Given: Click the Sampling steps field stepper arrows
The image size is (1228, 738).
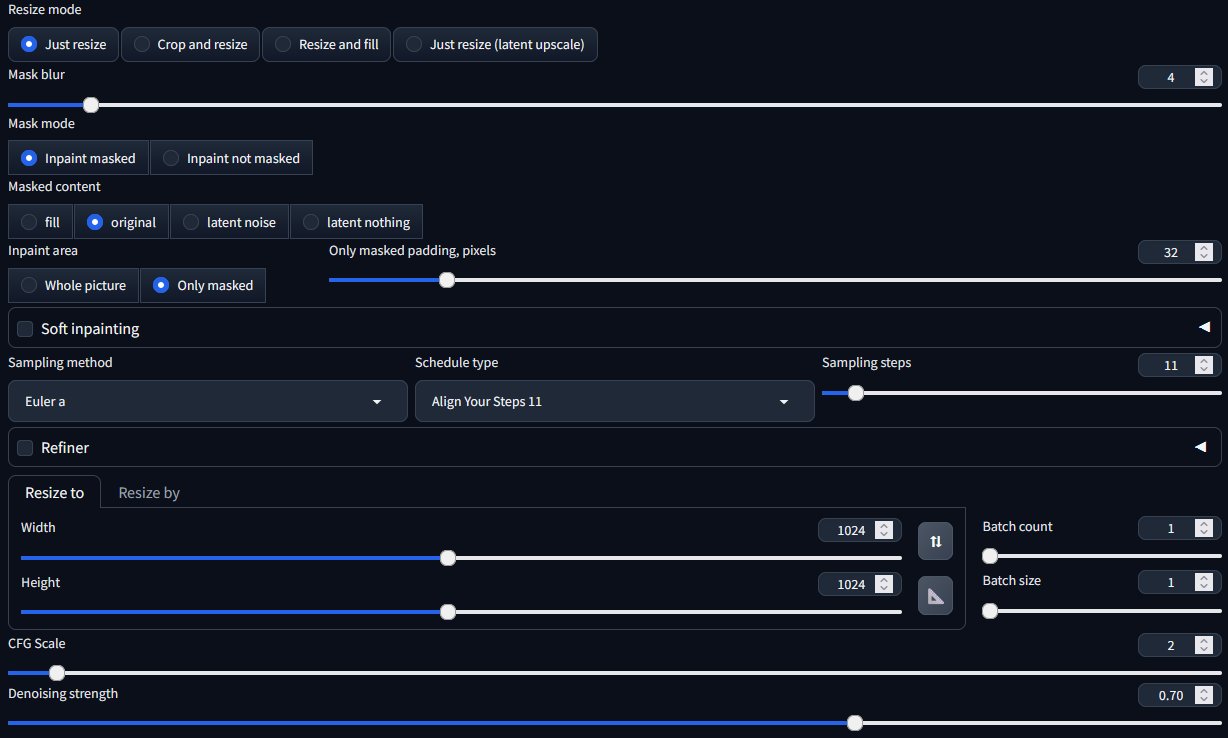Looking at the screenshot, I should pyautogui.click(x=1204, y=365).
